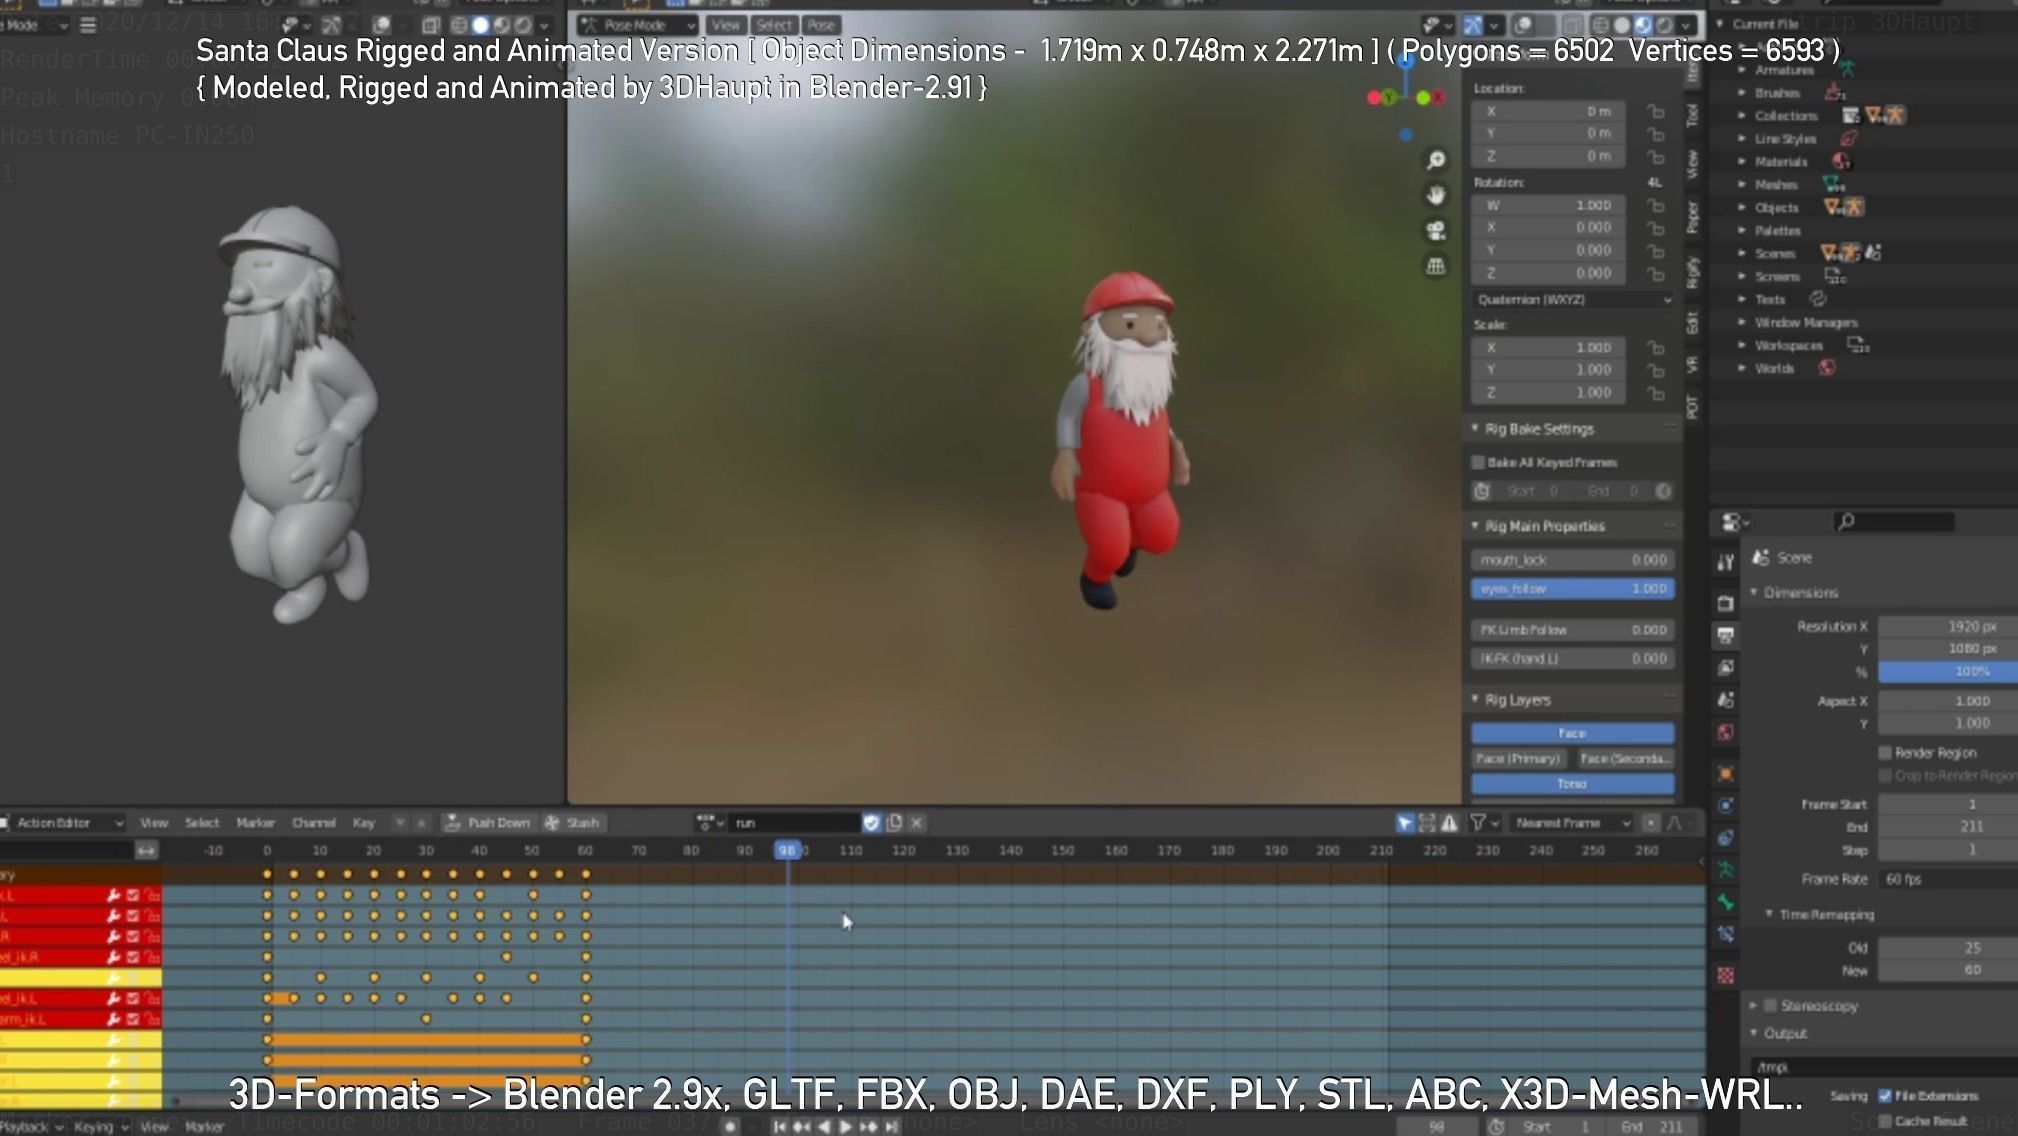Click the viewport pan hand icon
The height and width of the screenshot is (1136, 2018).
(1436, 195)
